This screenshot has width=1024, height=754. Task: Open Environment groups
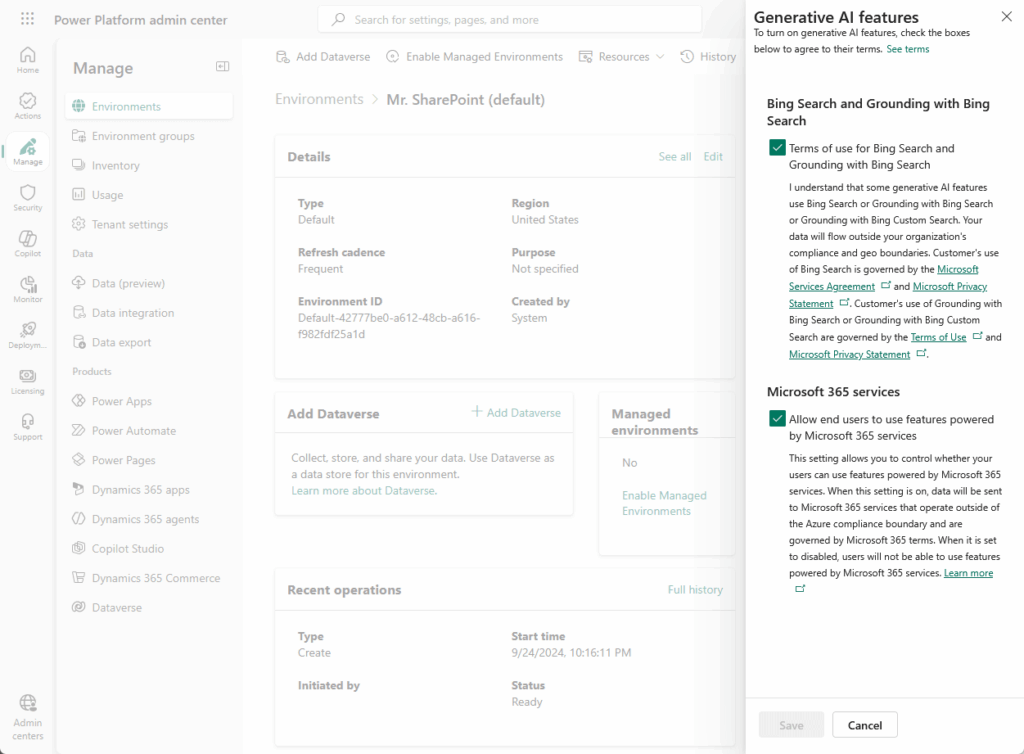point(149,136)
